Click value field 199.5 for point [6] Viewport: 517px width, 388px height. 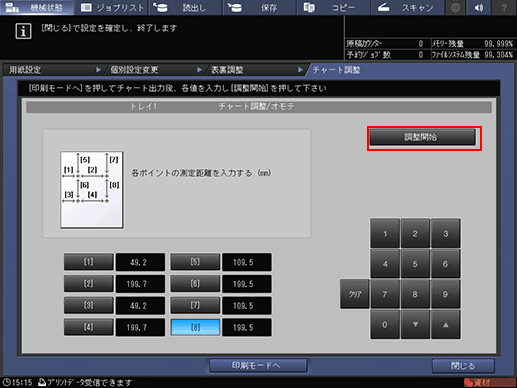coord(247,284)
